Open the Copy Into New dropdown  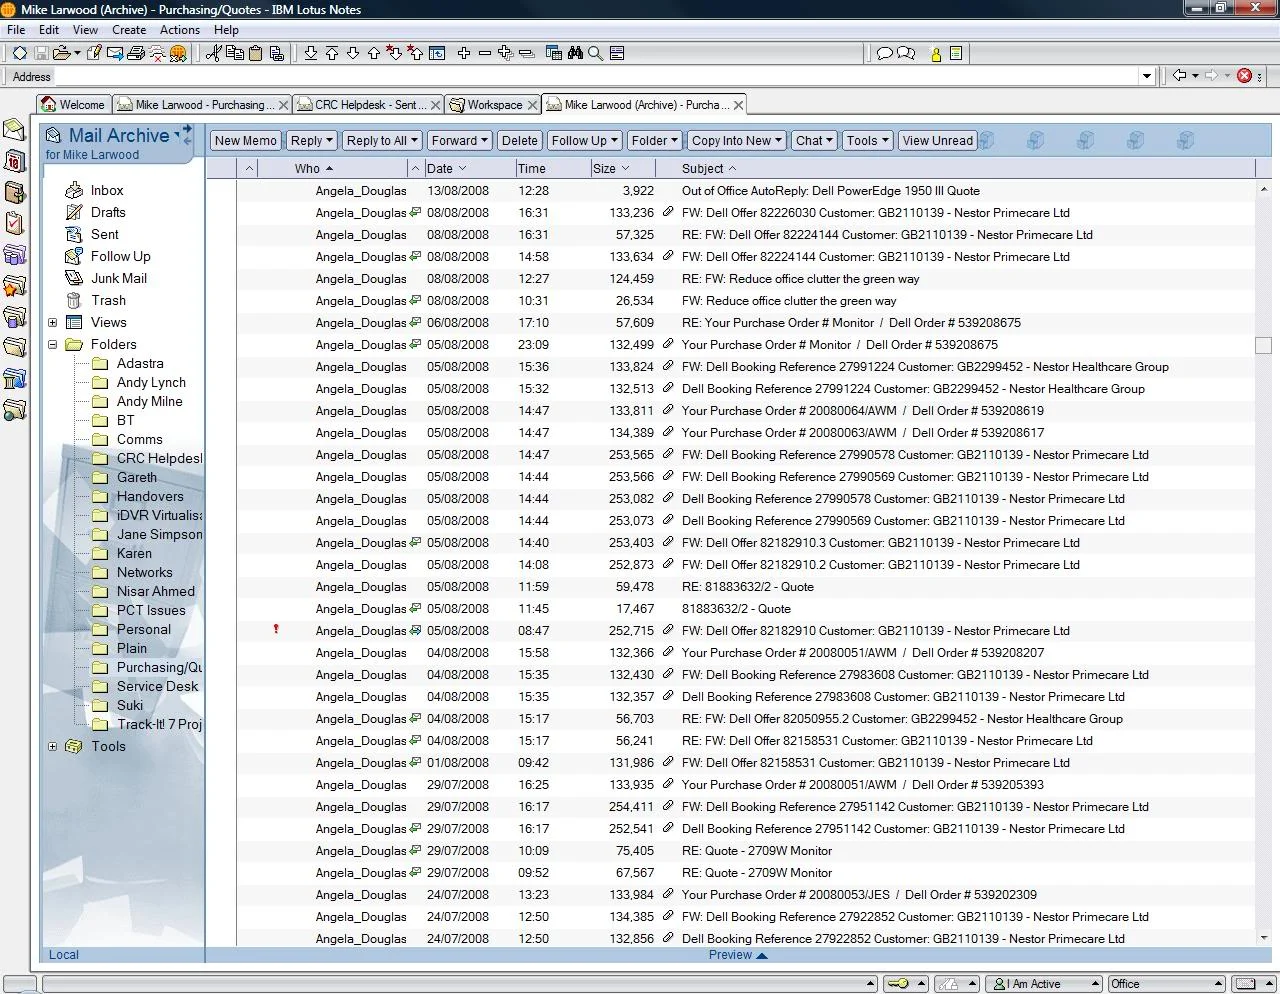(x=737, y=141)
